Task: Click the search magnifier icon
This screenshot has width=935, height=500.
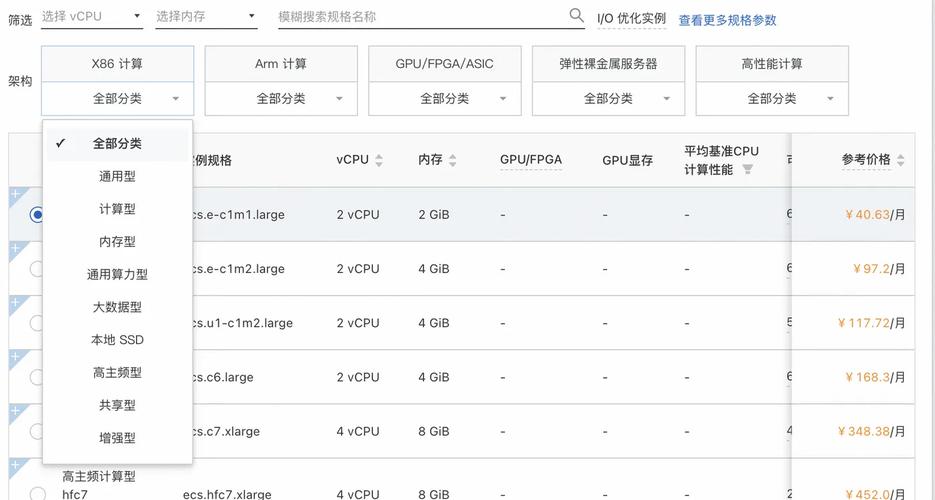Action: [x=576, y=16]
